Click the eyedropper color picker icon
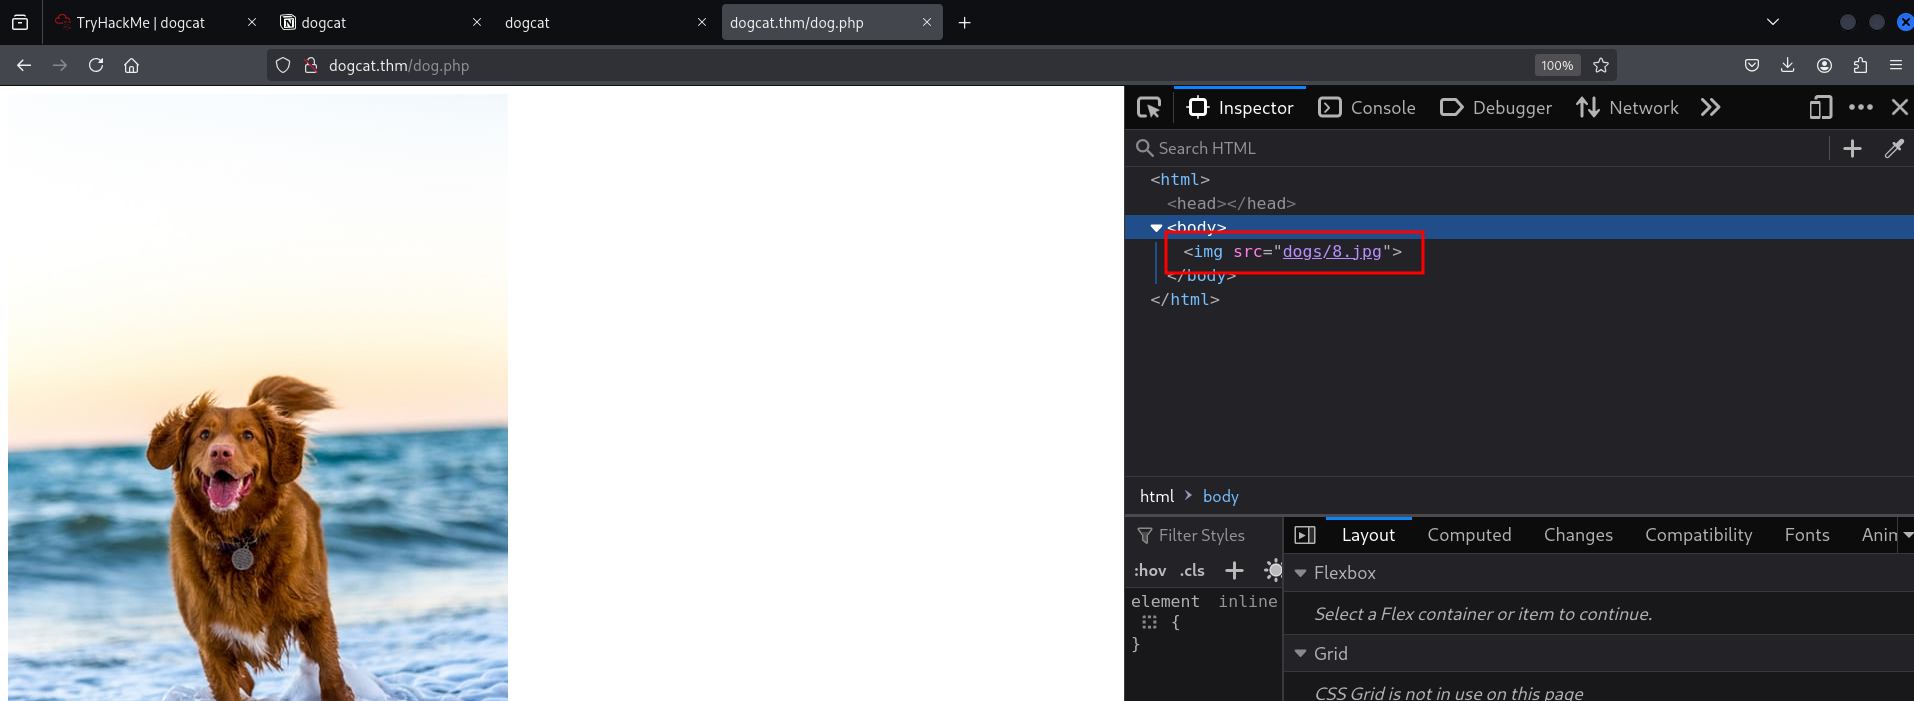Viewport: 1914px width, 701px height. pos(1893,149)
